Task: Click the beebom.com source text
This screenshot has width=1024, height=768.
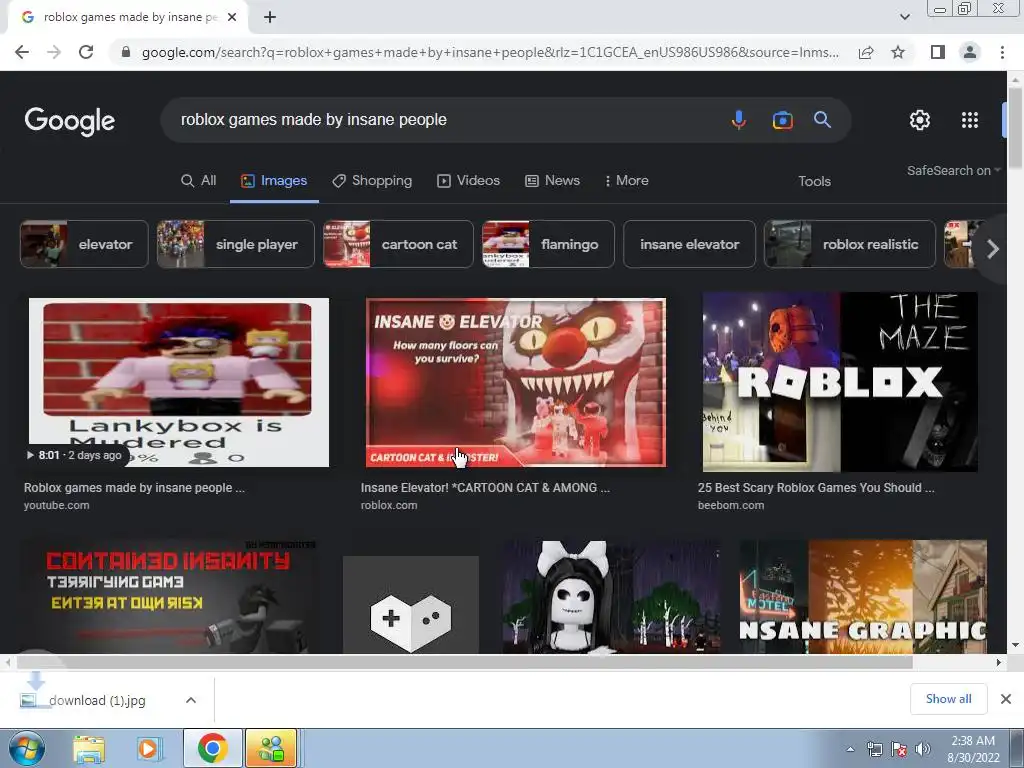Action: 731,505
